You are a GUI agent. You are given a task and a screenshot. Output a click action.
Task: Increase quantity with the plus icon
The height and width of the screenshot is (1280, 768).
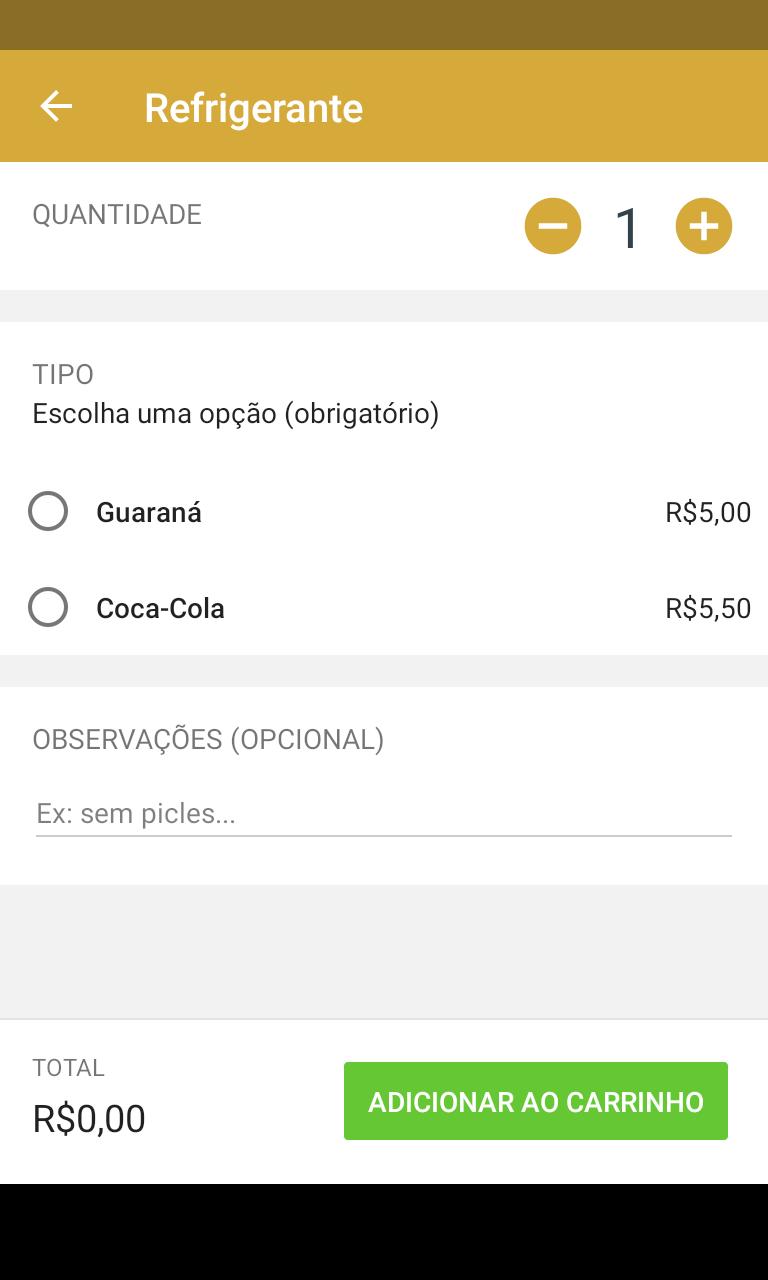[x=704, y=226]
